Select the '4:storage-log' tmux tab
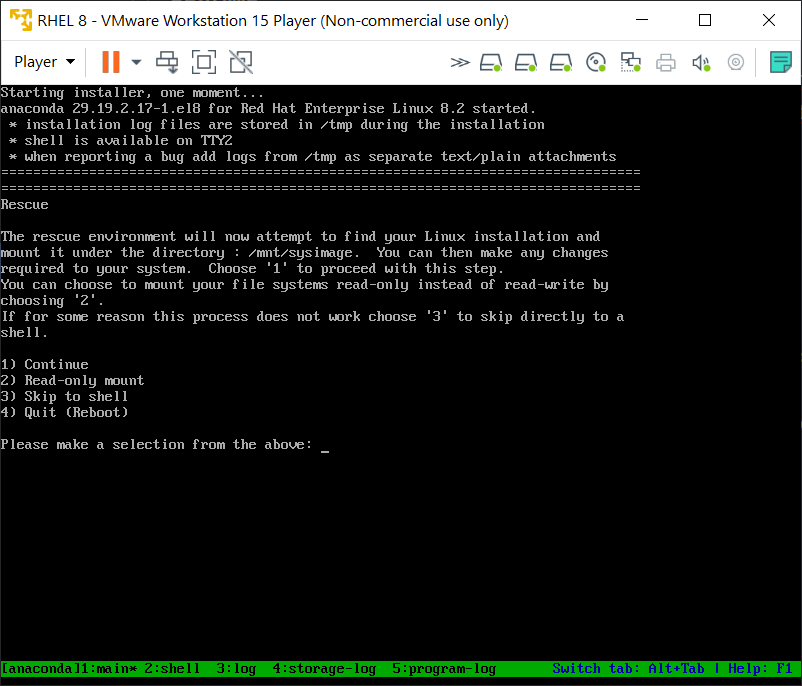802x686 pixels. pyautogui.click(x=324, y=668)
